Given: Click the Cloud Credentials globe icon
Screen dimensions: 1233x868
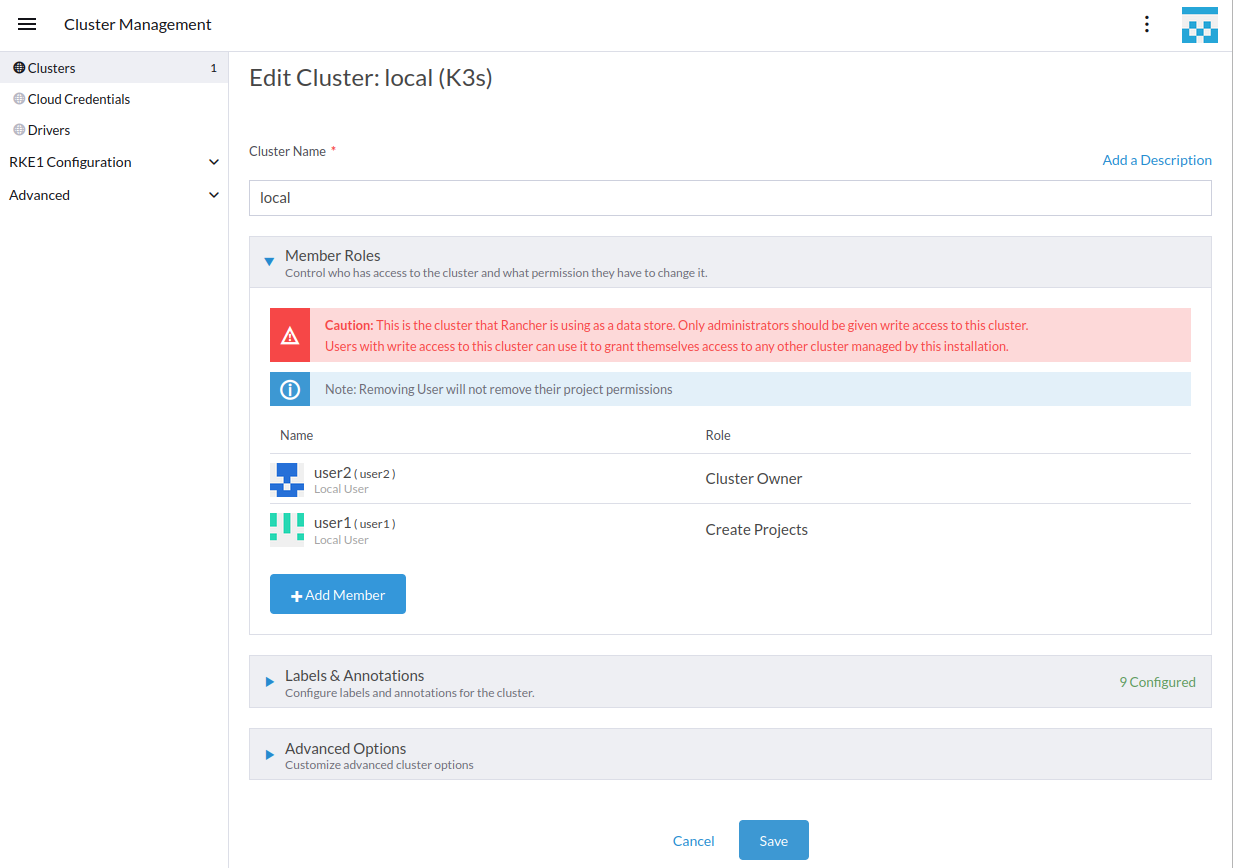Looking at the screenshot, I should pos(17,98).
